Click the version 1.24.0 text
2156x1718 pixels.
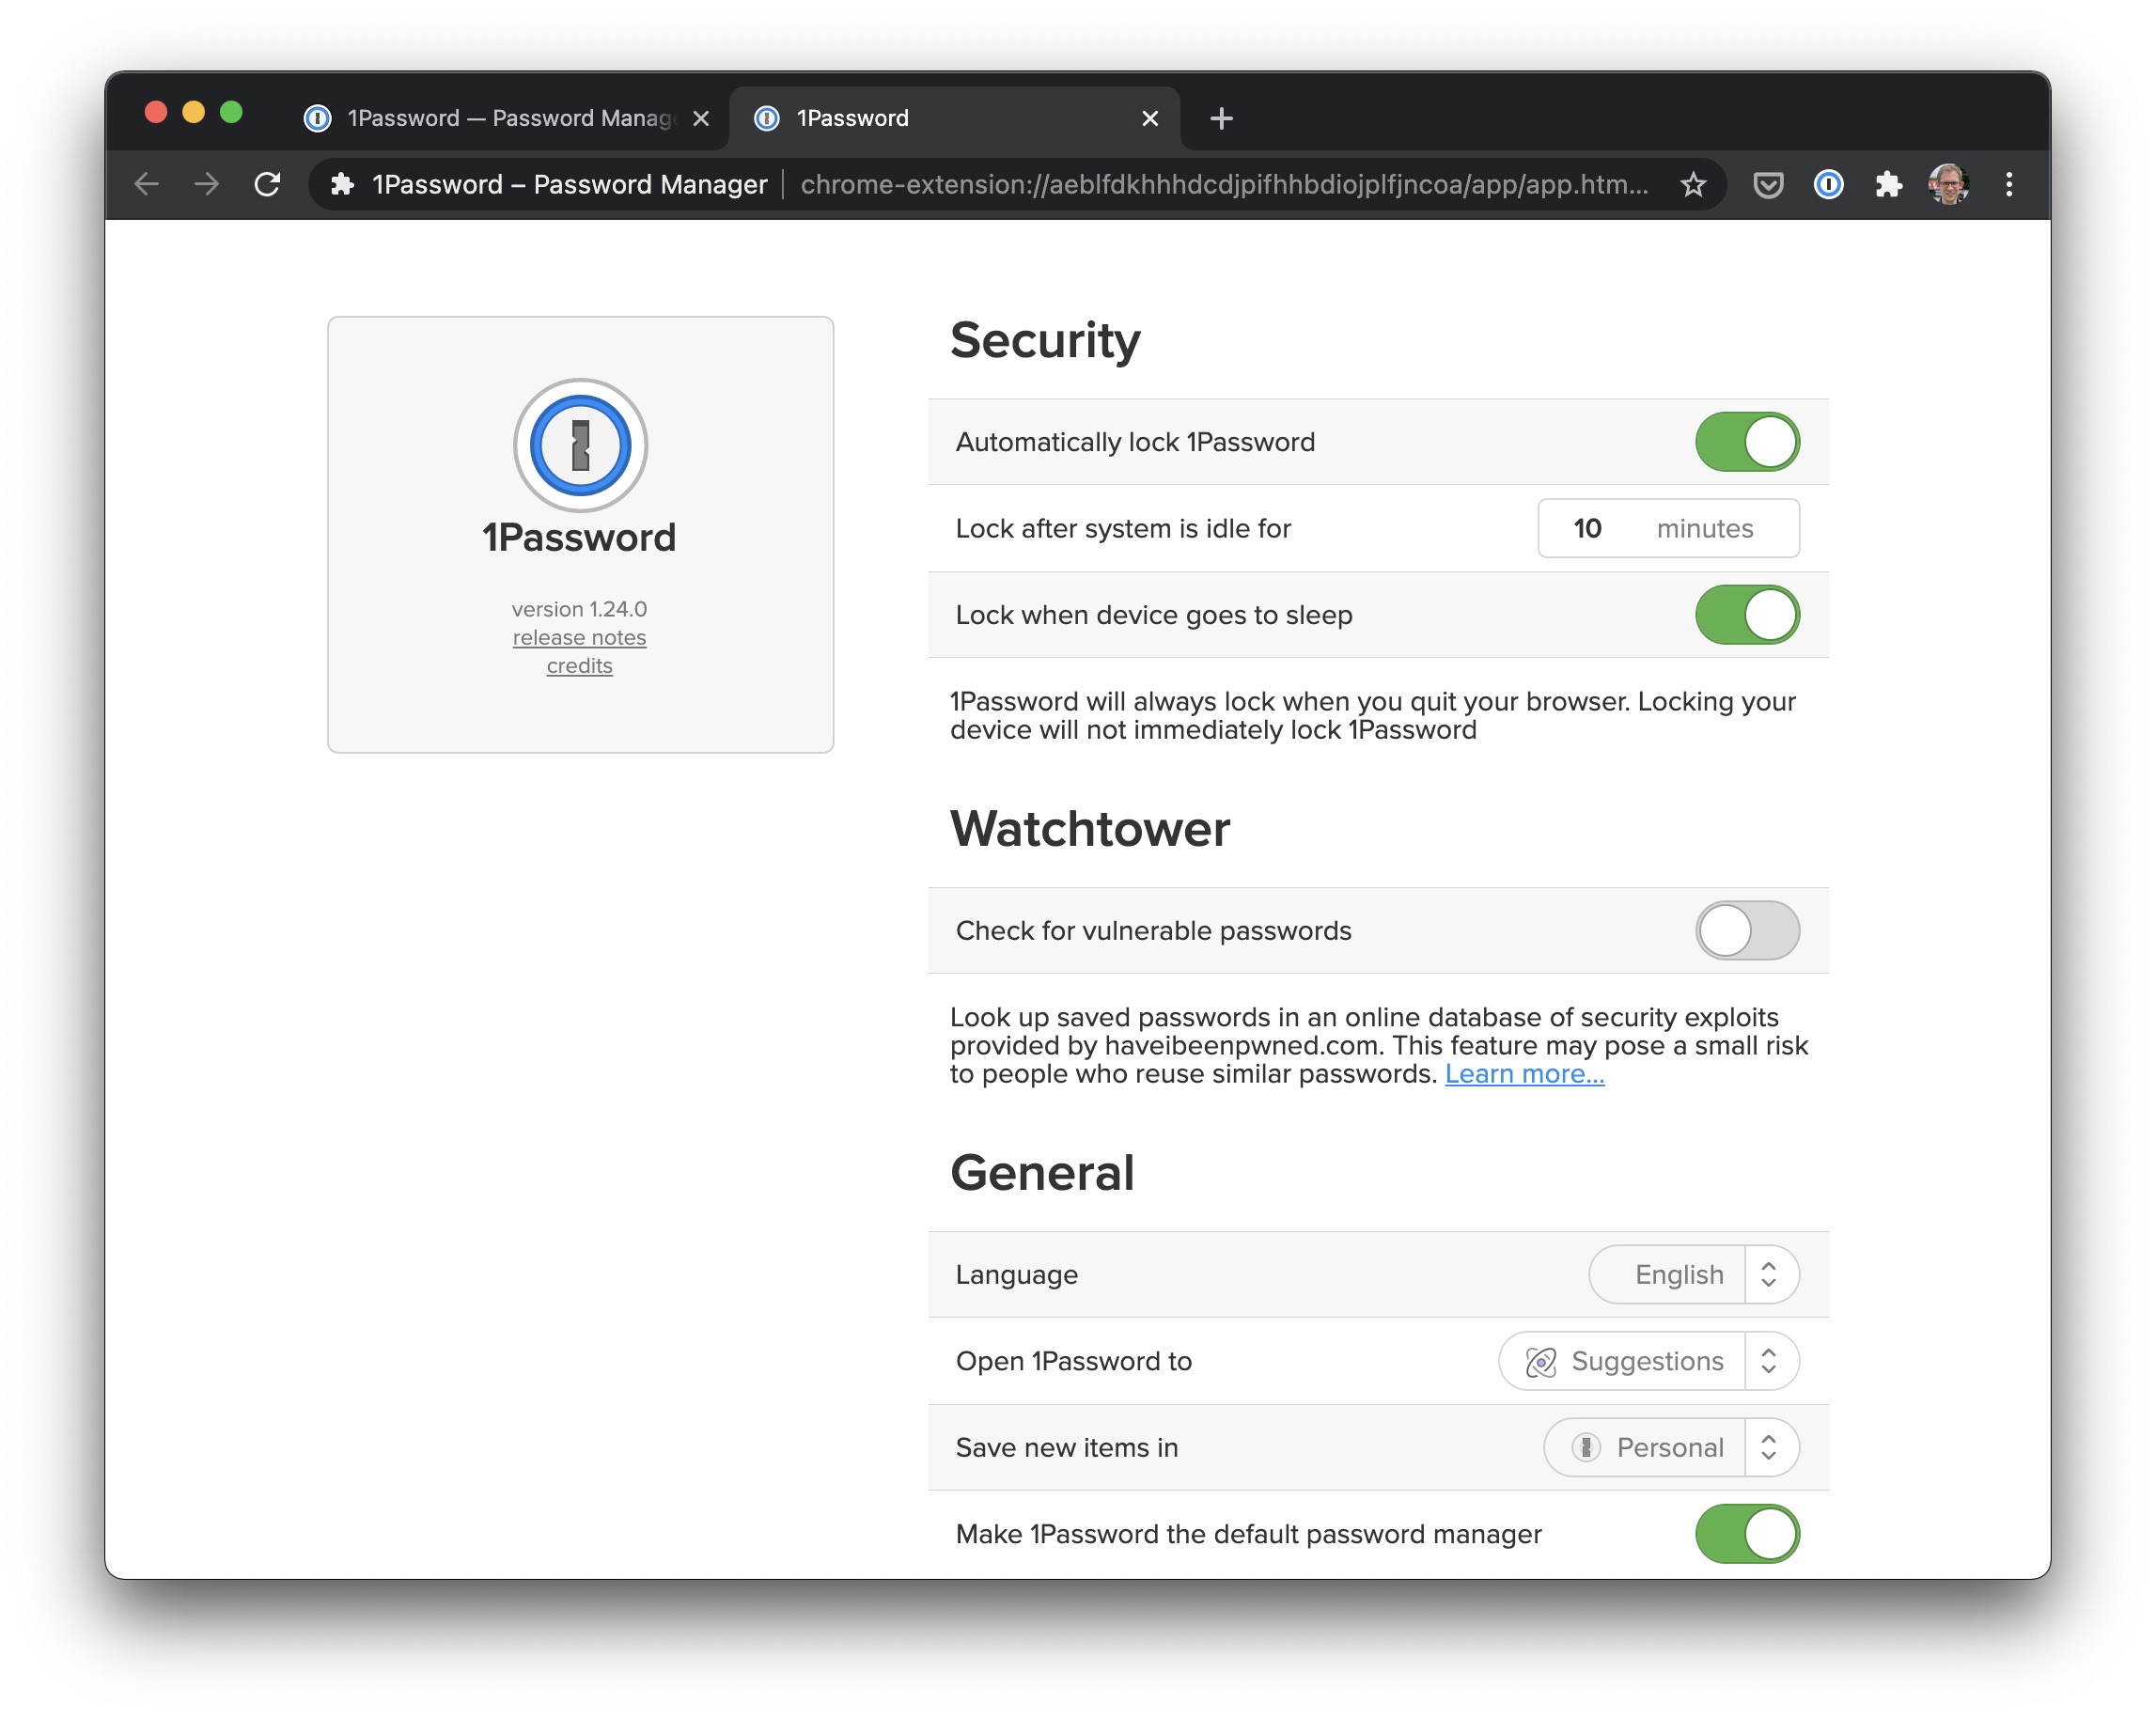(x=579, y=609)
